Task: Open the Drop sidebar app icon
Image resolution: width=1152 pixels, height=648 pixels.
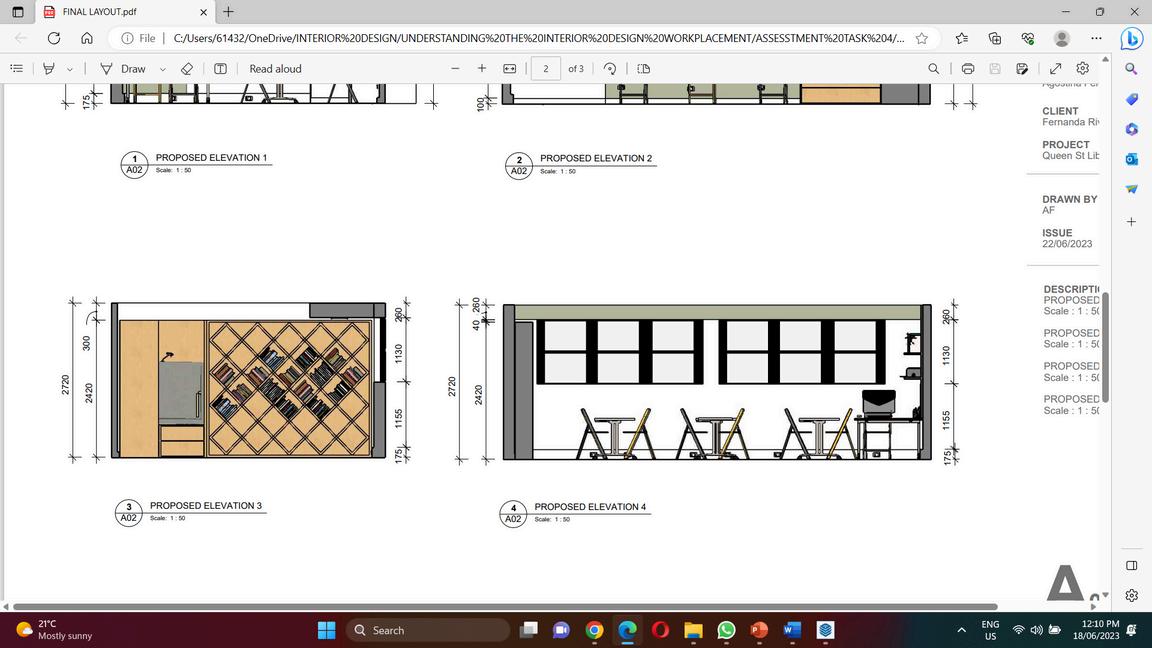Action: point(1131,189)
